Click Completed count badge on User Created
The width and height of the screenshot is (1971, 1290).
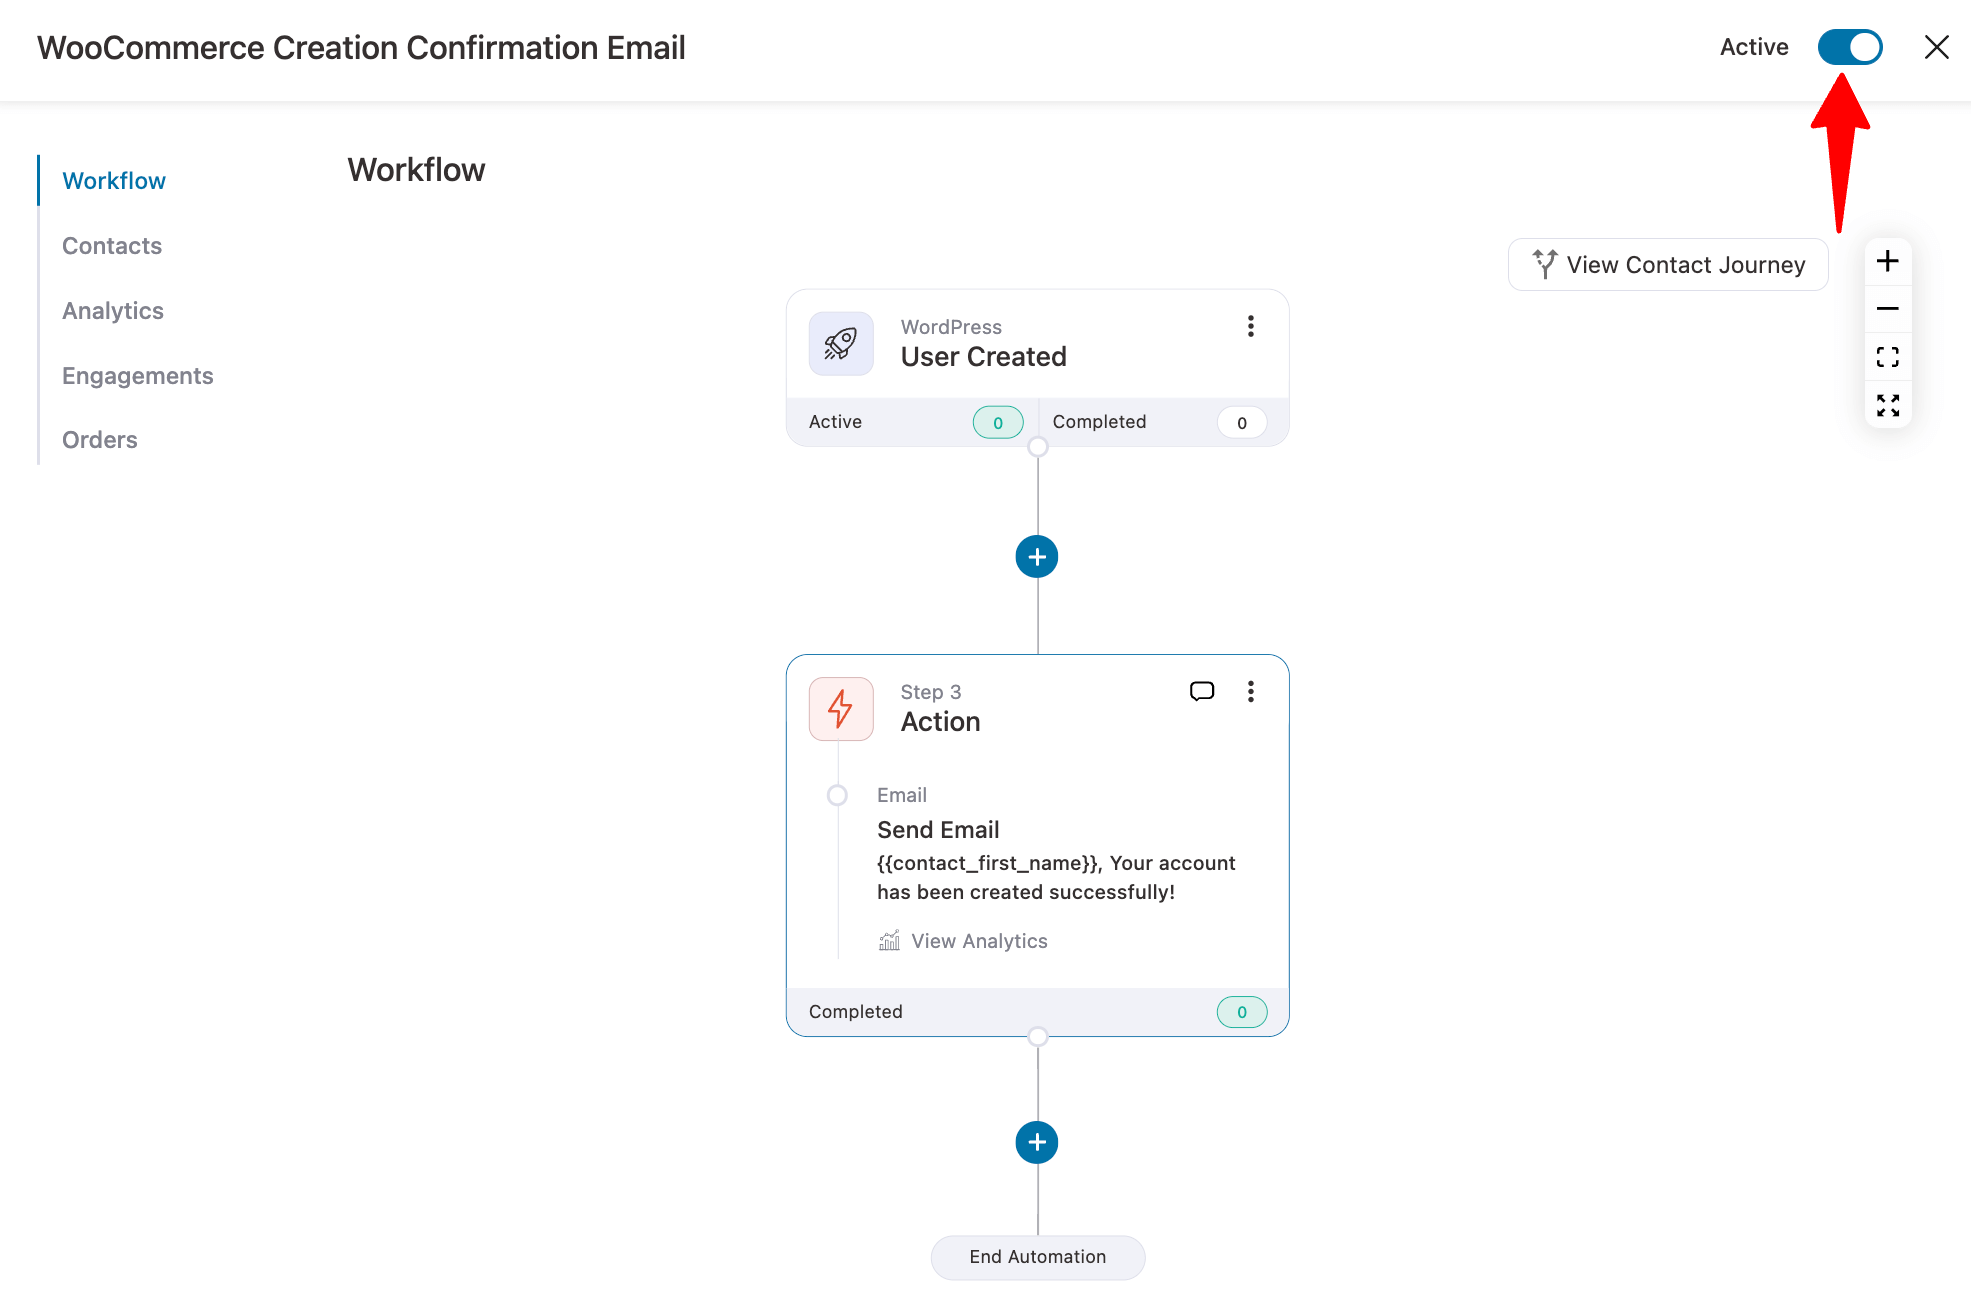1242,423
